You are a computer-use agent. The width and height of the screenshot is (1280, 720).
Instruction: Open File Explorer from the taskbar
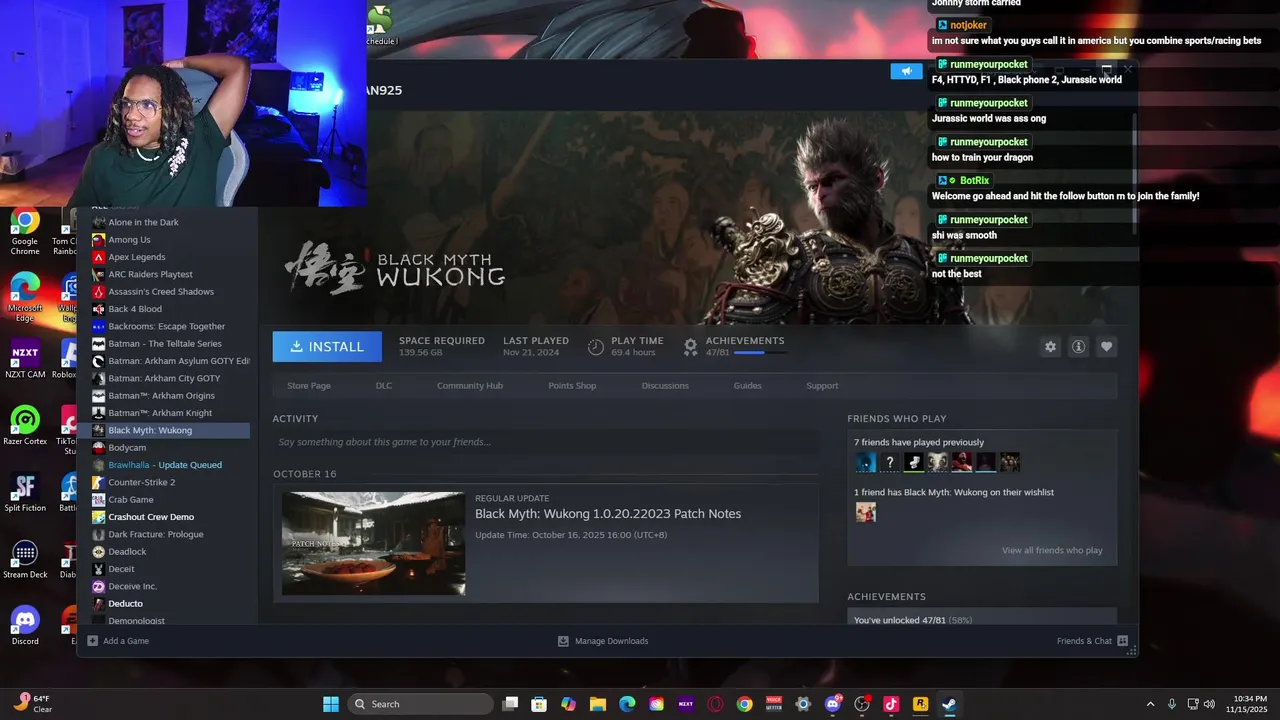point(598,704)
